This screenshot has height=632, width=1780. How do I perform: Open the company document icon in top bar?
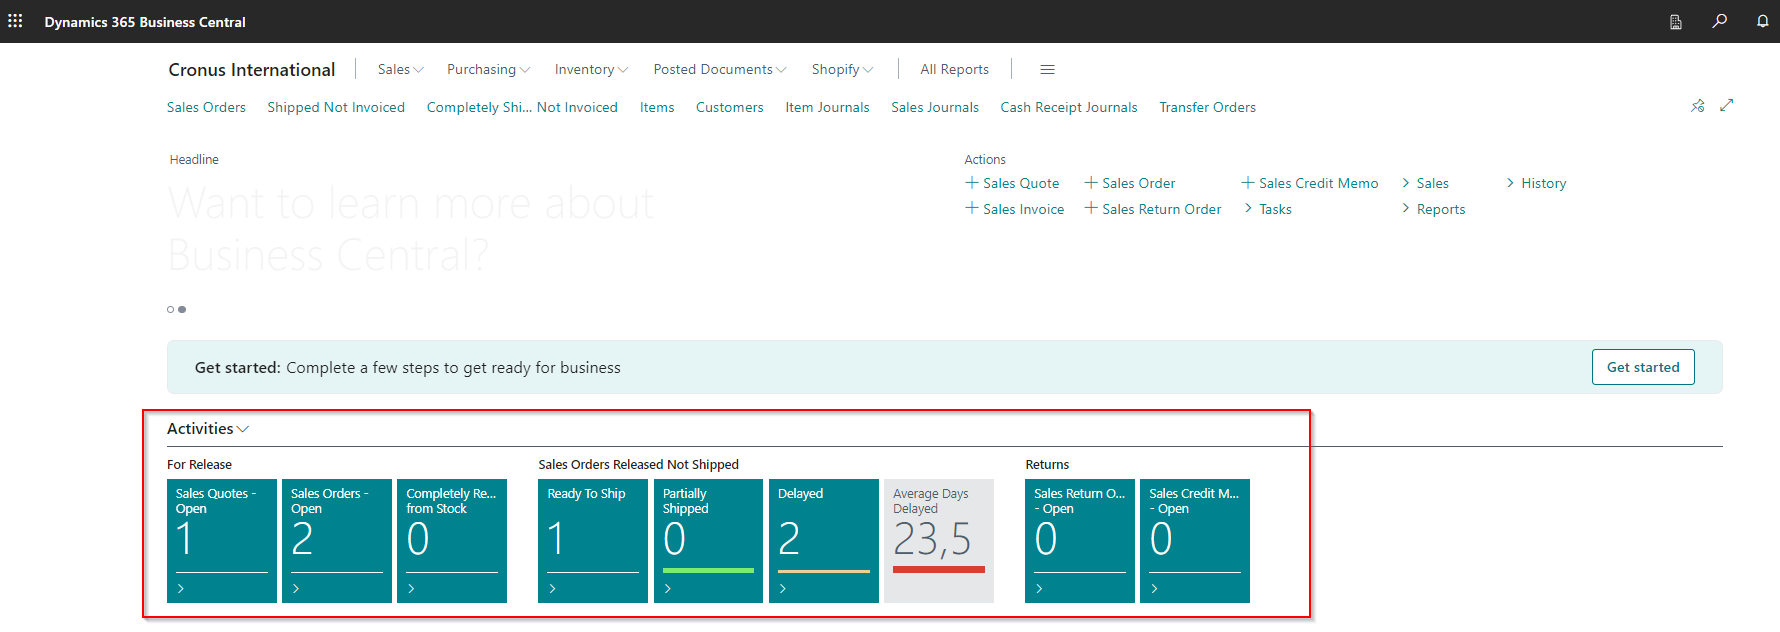(x=1676, y=22)
